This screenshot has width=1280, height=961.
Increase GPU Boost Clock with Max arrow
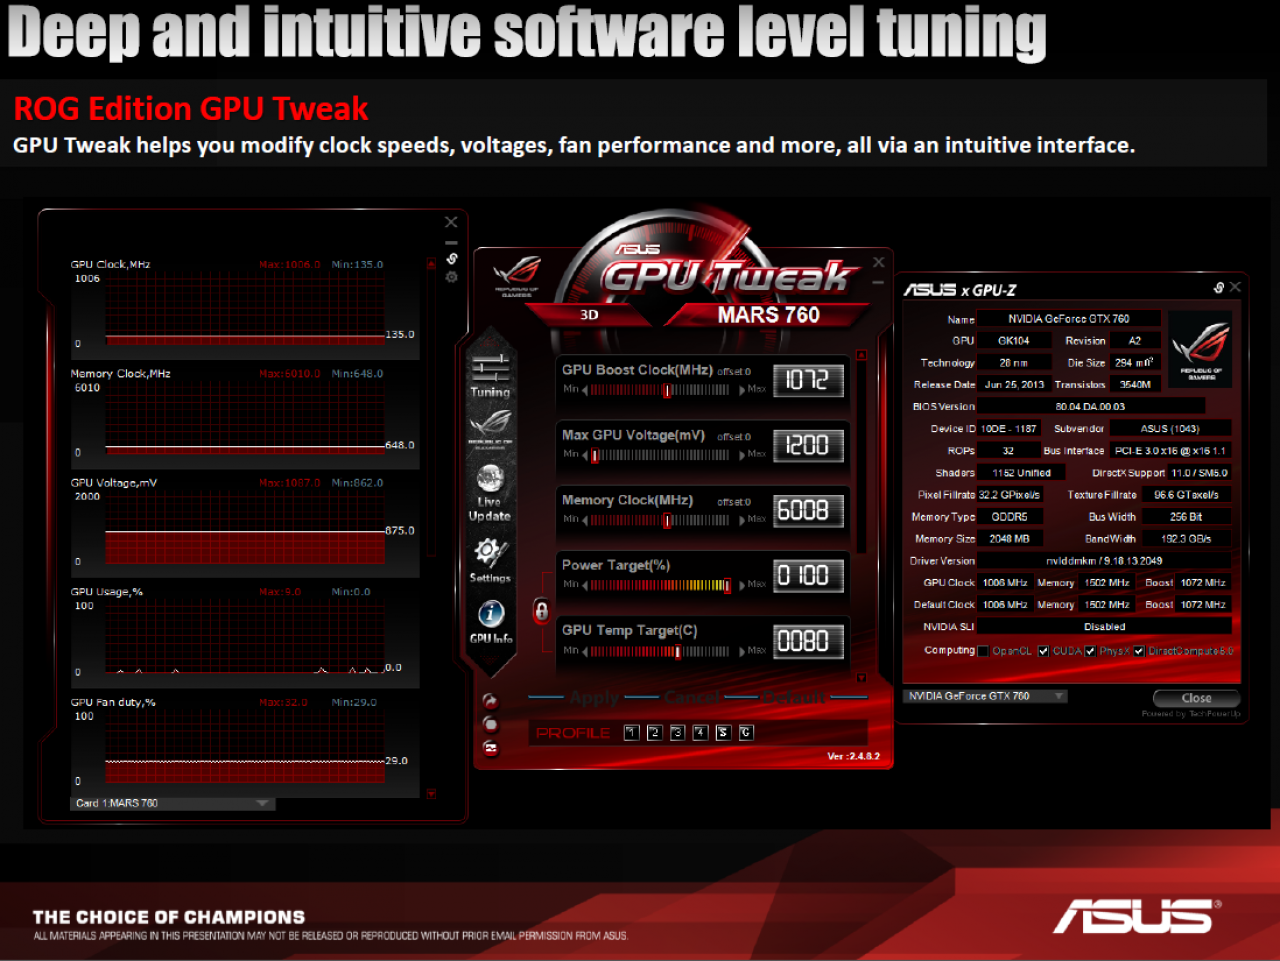coord(741,390)
